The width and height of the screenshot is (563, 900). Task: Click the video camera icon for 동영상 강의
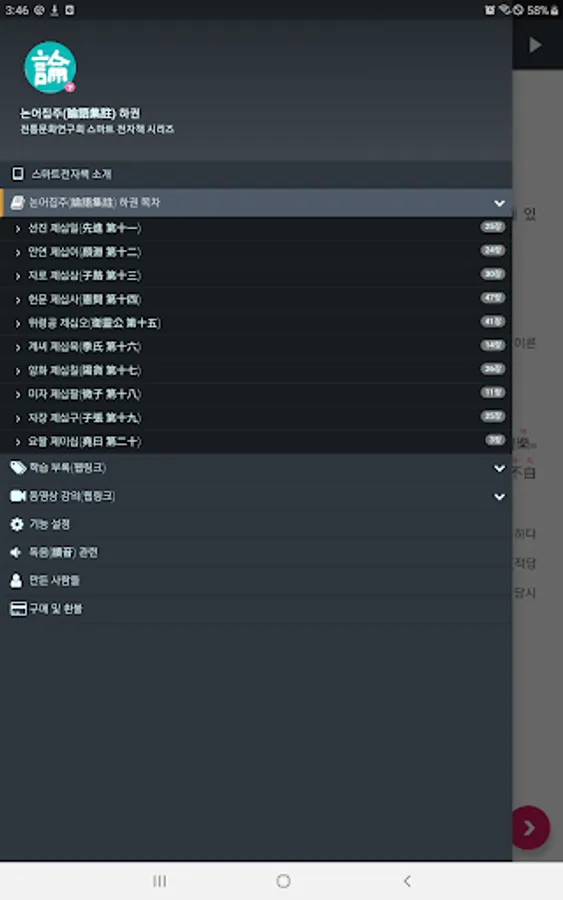(18, 495)
